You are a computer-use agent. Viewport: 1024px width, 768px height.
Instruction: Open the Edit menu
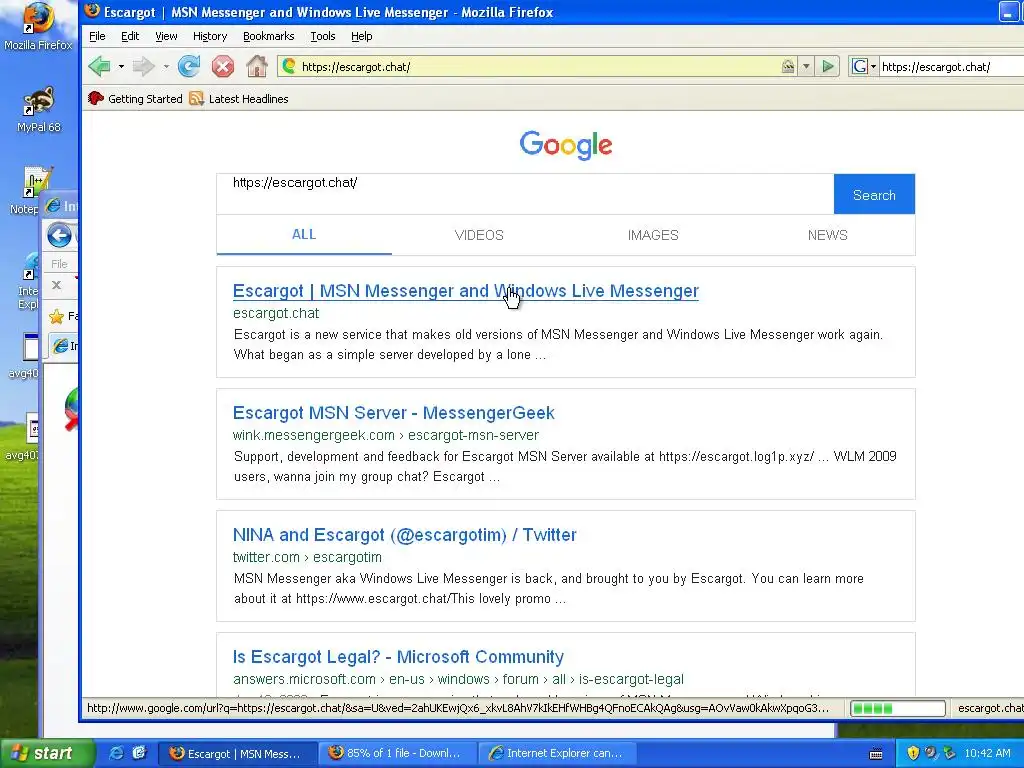tap(130, 36)
